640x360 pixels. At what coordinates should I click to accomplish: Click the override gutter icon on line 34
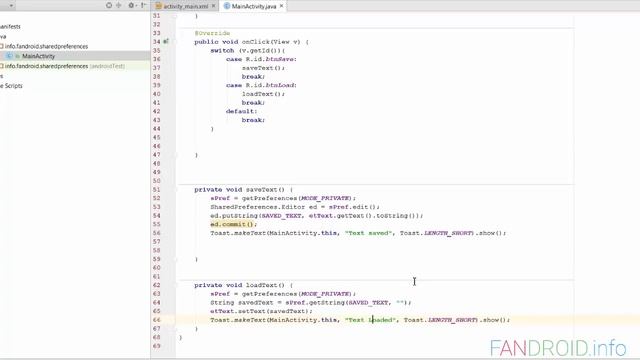point(166,41)
